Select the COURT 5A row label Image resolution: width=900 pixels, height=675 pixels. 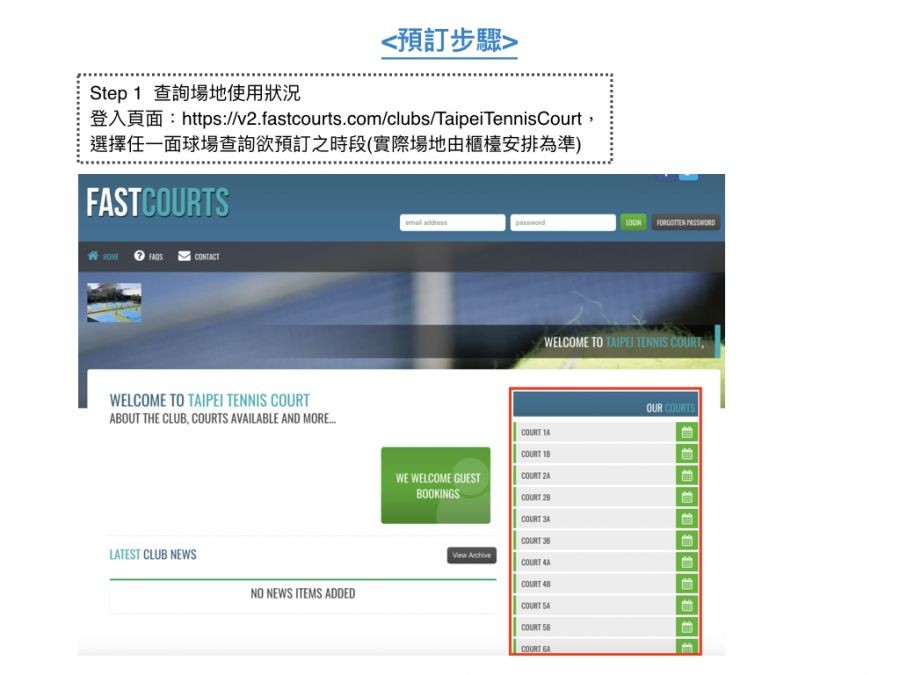pyautogui.click(x=536, y=606)
